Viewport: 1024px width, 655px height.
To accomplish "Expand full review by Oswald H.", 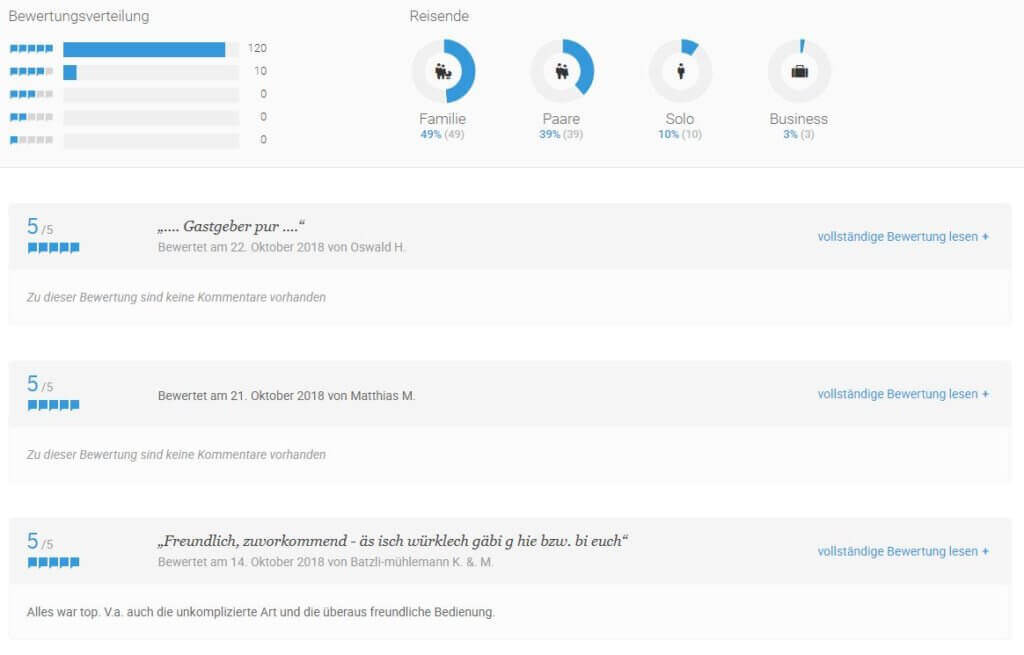I will (903, 237).
